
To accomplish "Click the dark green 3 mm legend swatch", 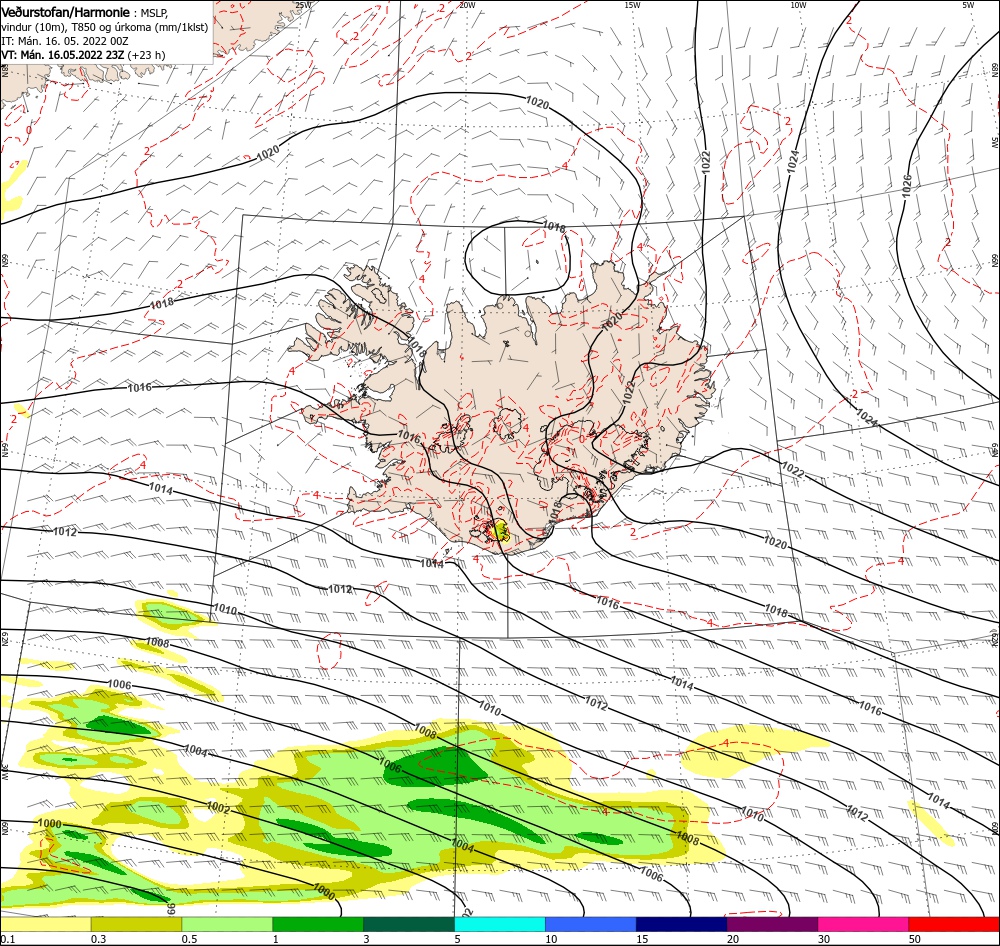I will (409, 924).
